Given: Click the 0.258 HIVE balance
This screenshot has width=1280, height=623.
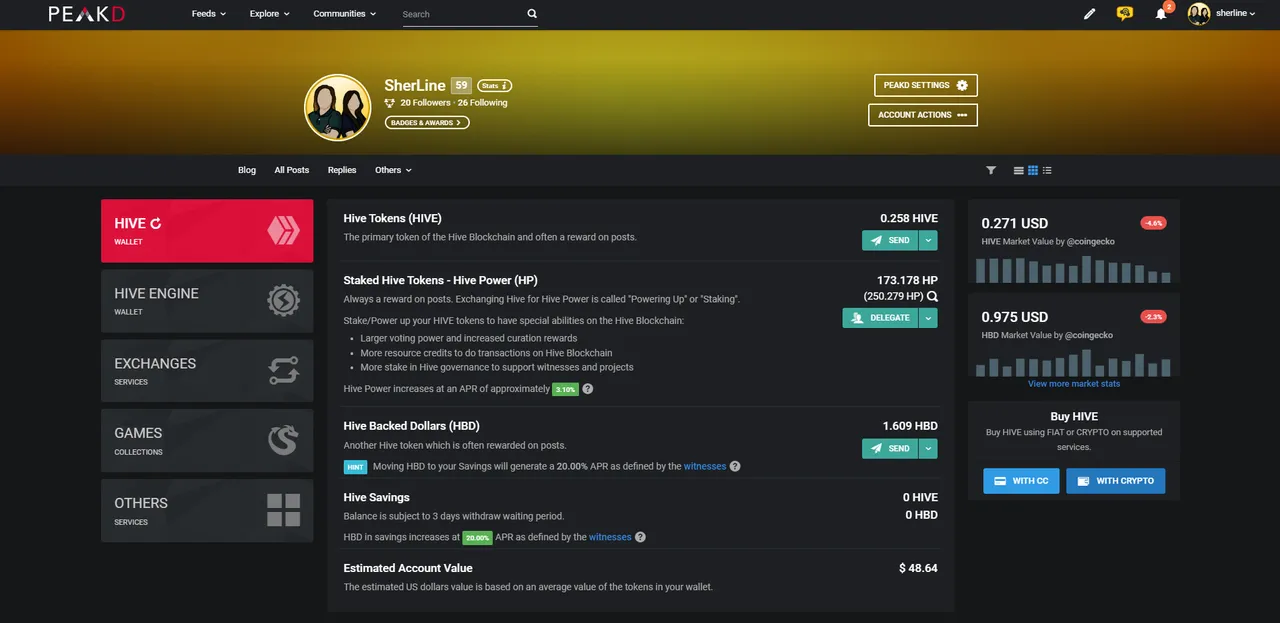Looking at the screenshot, I should click(x=909, y=218).
